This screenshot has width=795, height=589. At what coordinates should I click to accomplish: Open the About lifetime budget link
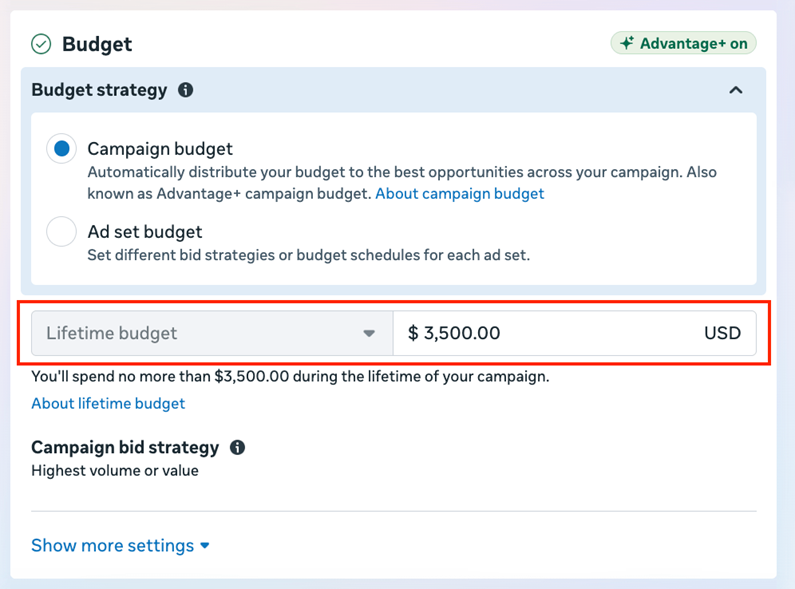tap(108, 403)
